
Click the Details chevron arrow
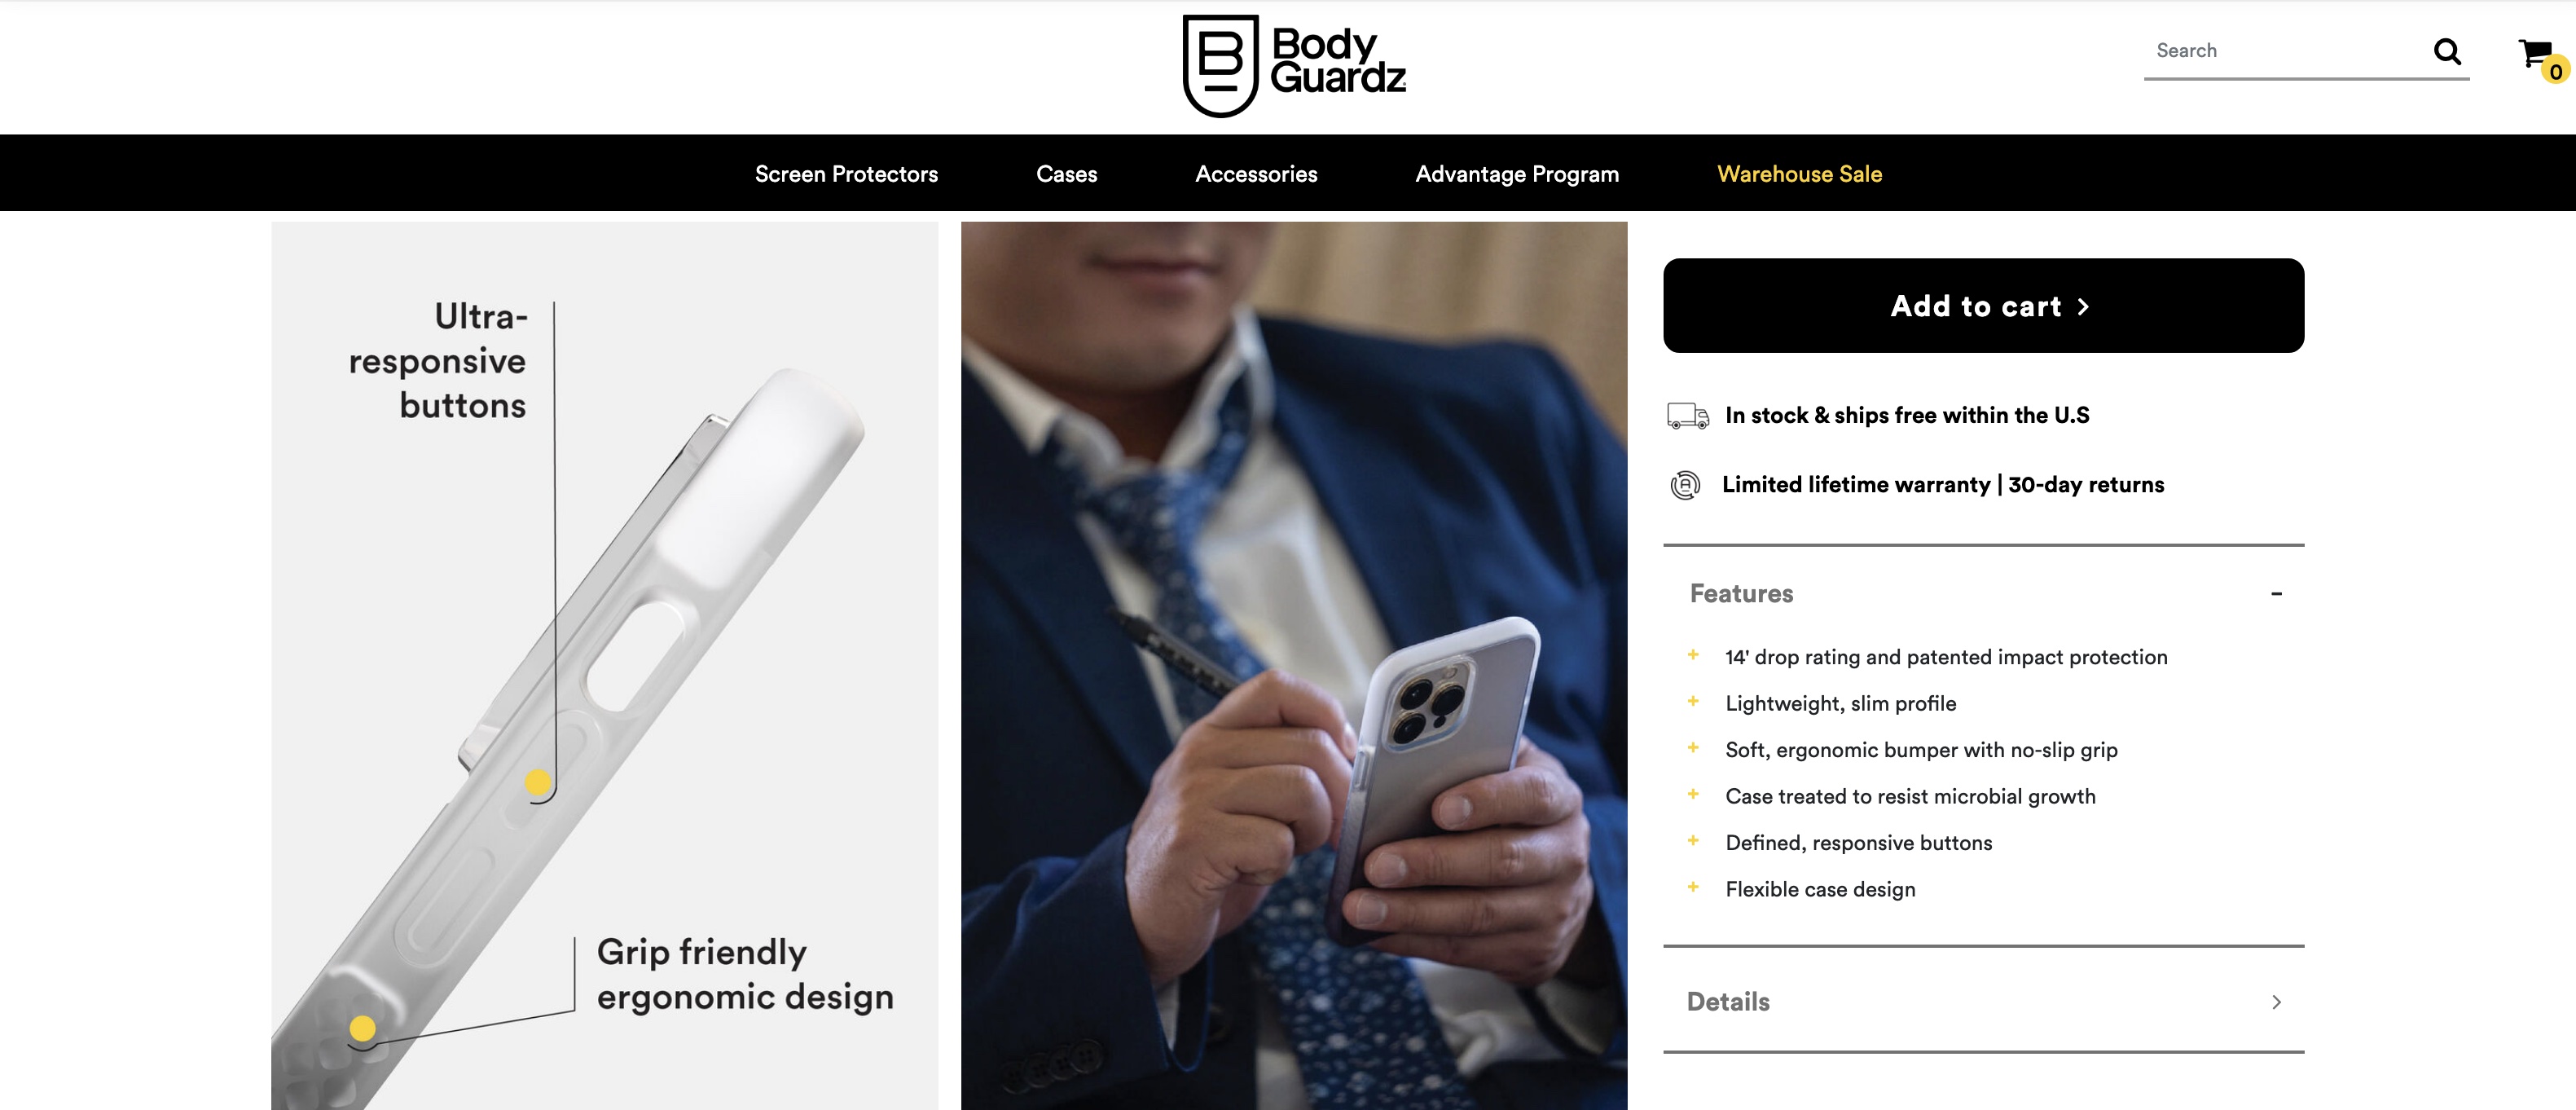coord(2276,1002)
